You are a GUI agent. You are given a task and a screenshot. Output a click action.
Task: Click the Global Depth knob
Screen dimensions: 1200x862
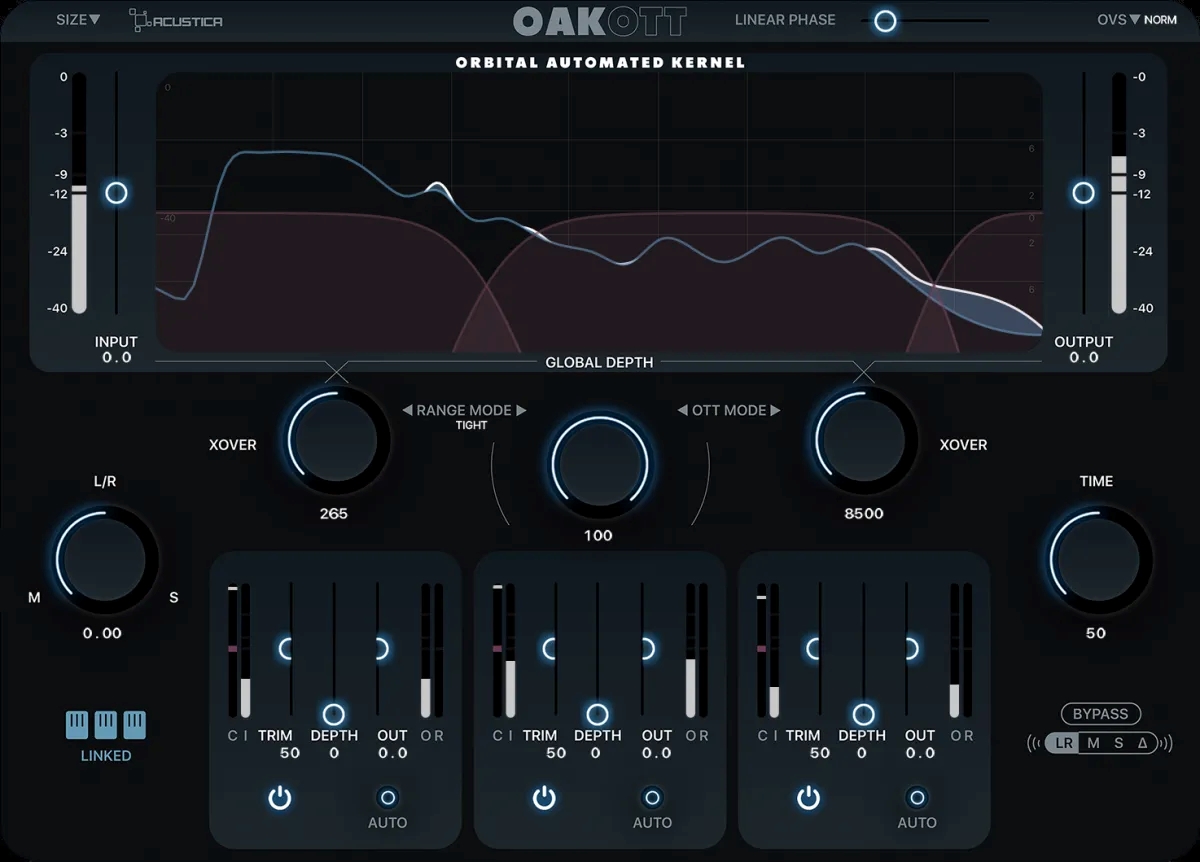click(x=599, y=465)
